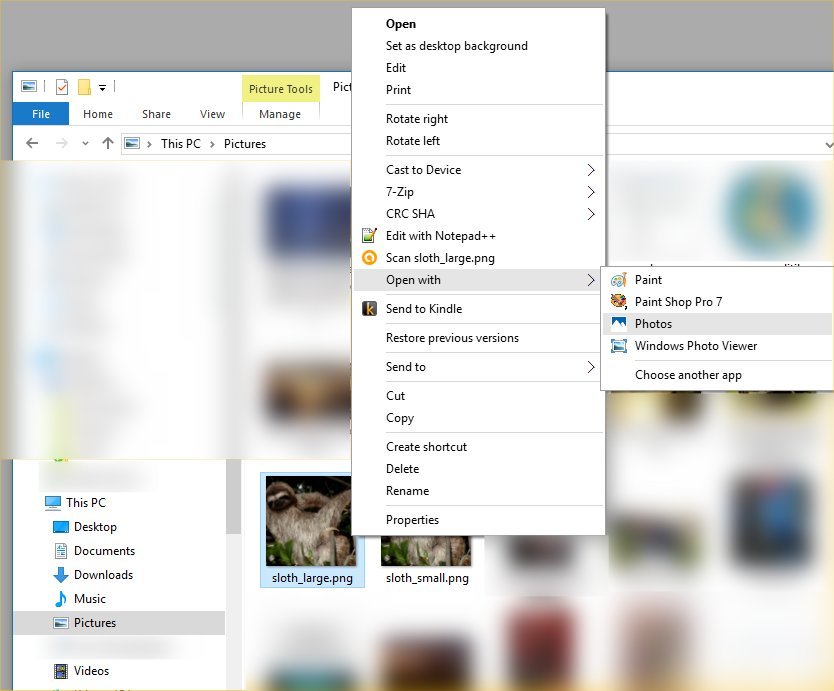Click the orange antivirus Scan icon
This screenshot has width=834, height=691.
click(369, 258)
